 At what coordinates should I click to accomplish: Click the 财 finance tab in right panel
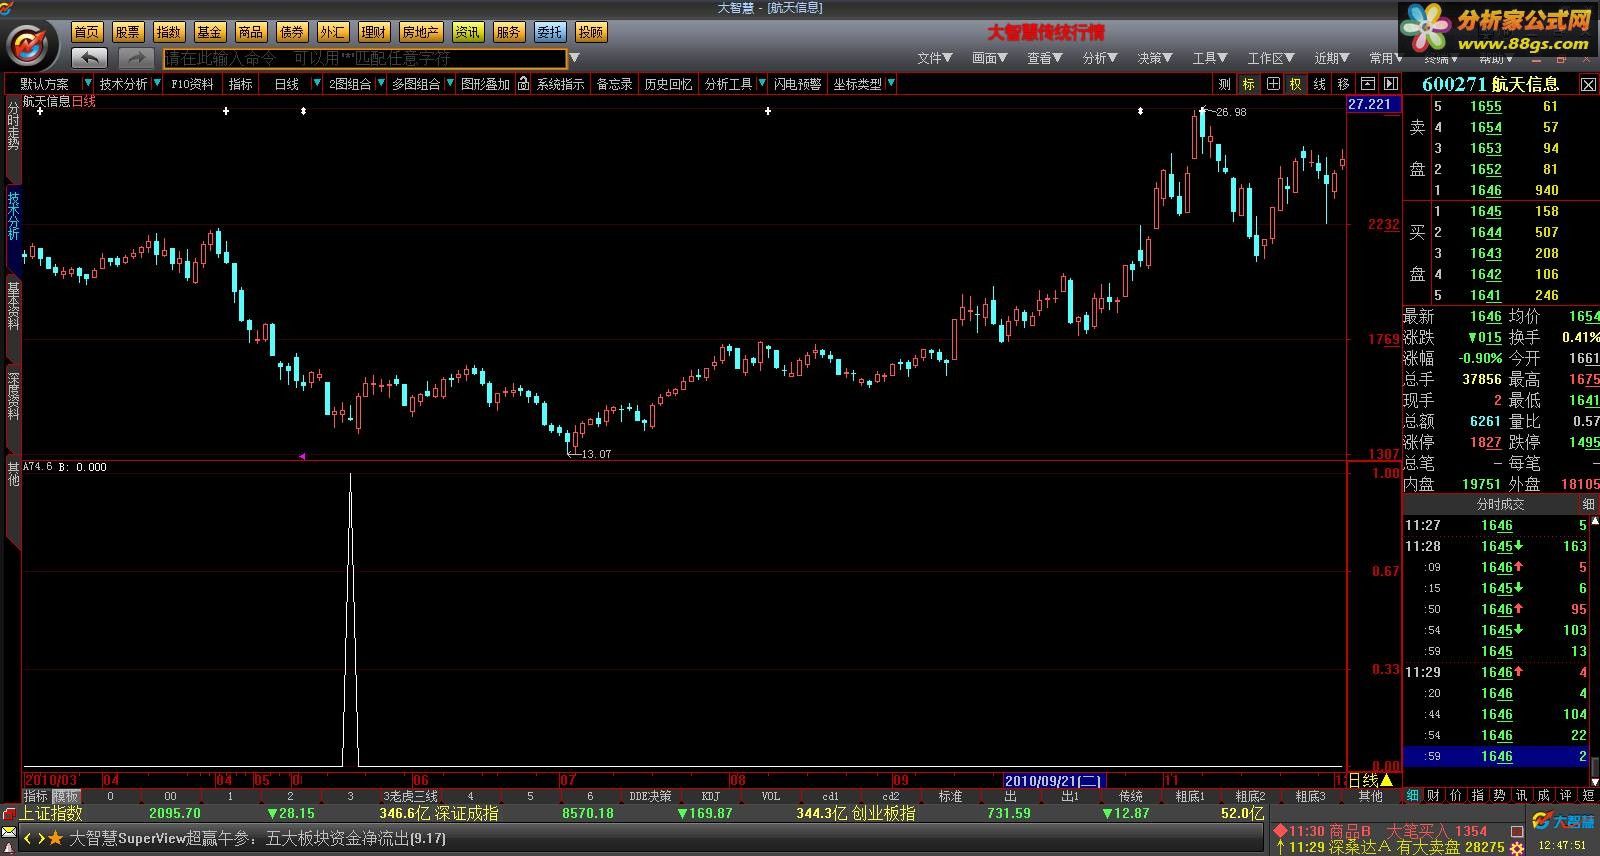click(x=1434, y=796)
